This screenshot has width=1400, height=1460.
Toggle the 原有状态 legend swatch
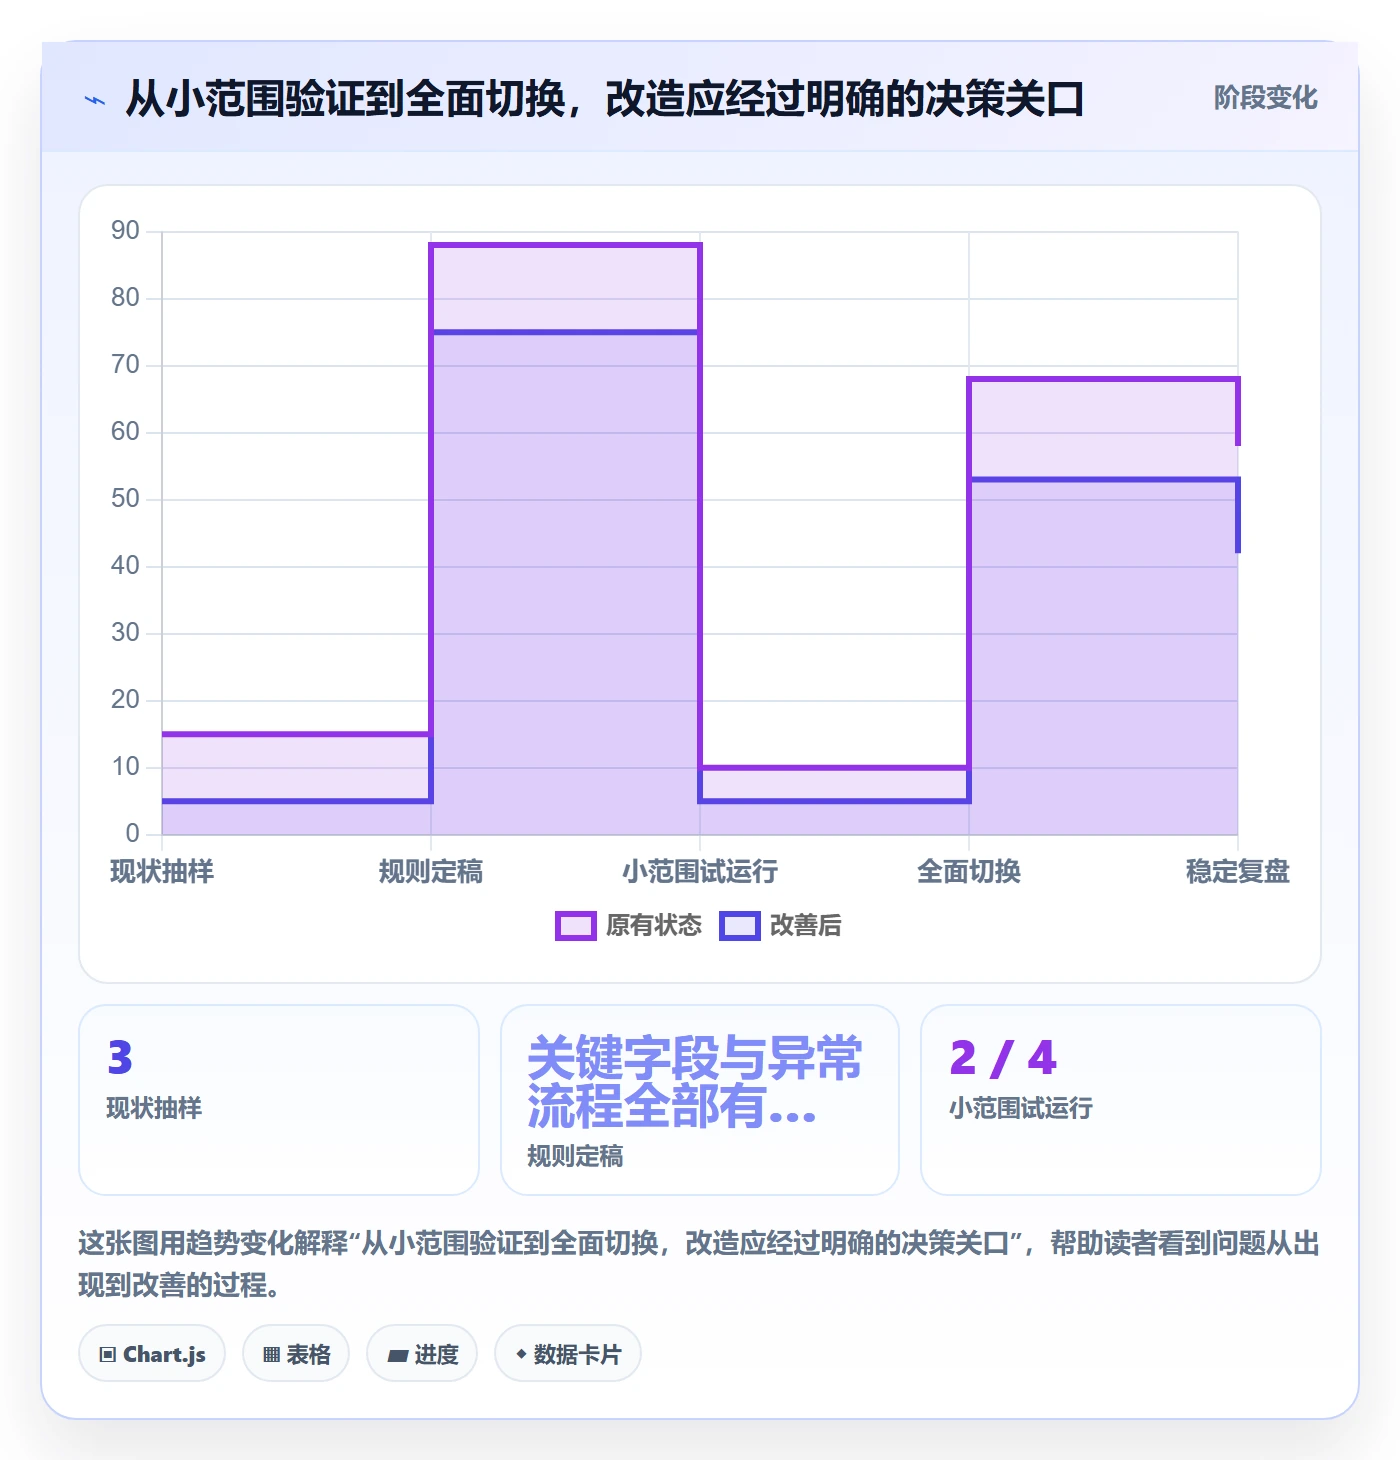tap(575, 926)
